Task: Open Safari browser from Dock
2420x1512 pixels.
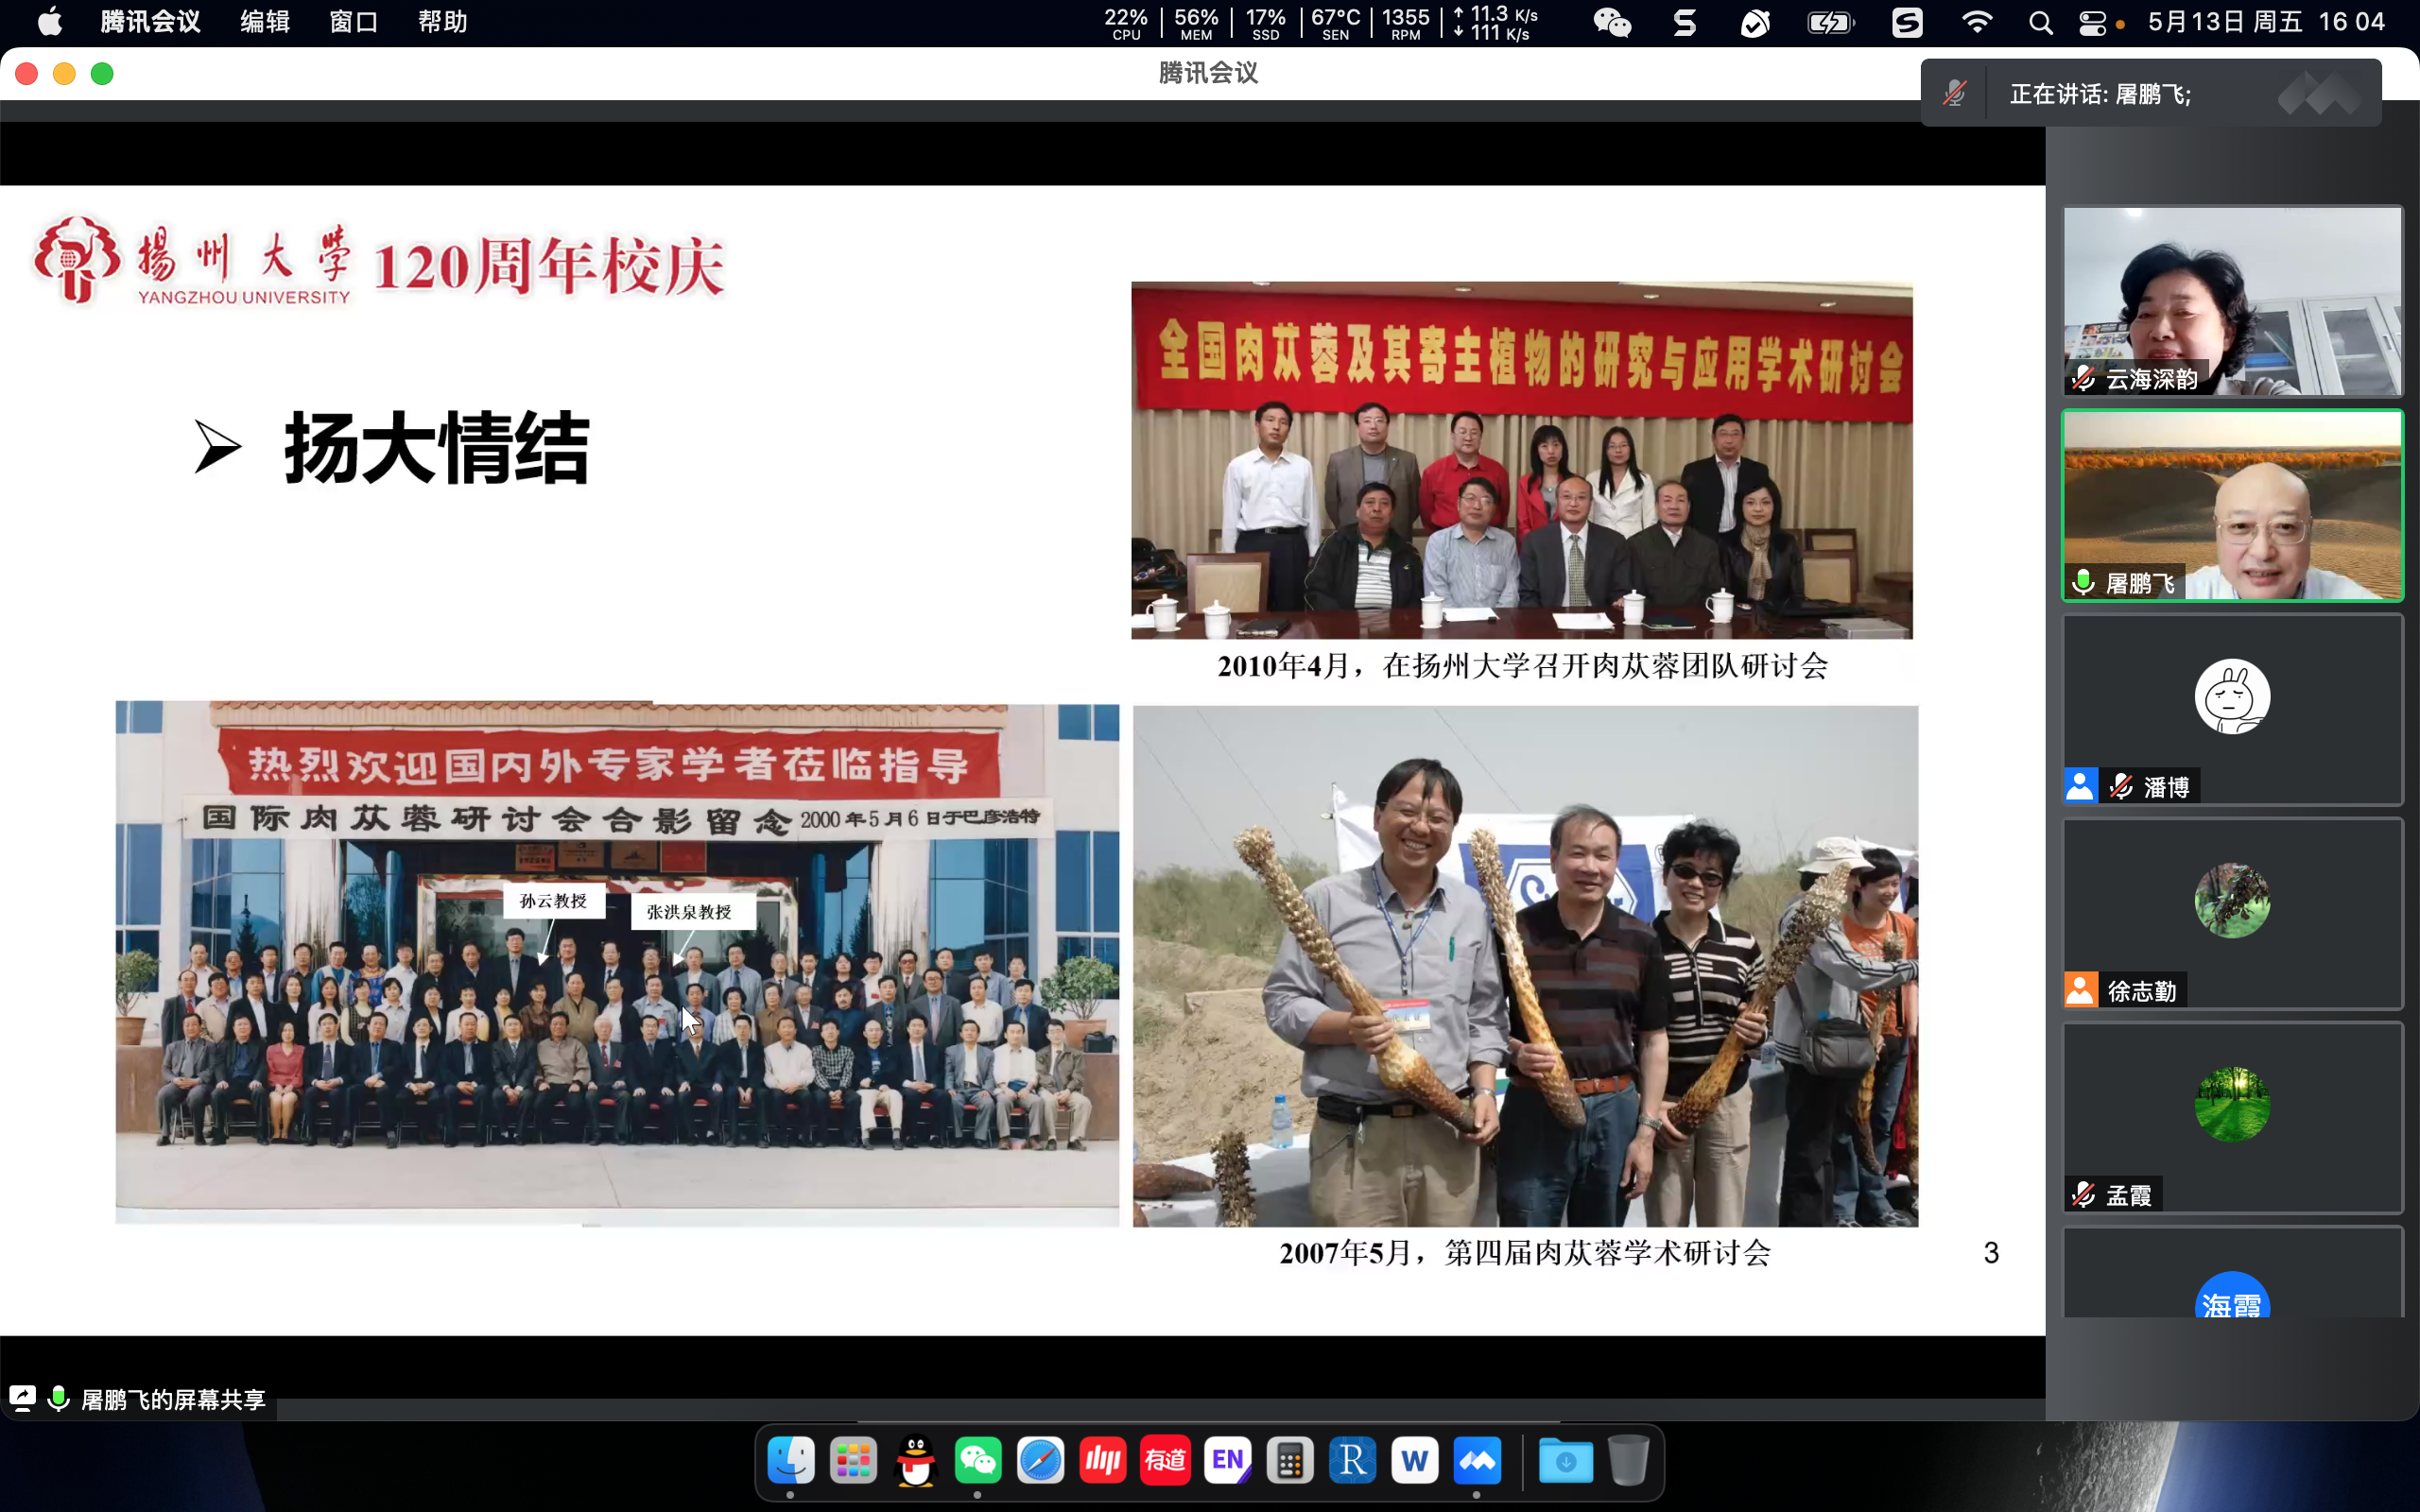Action: point(1040,1461)
